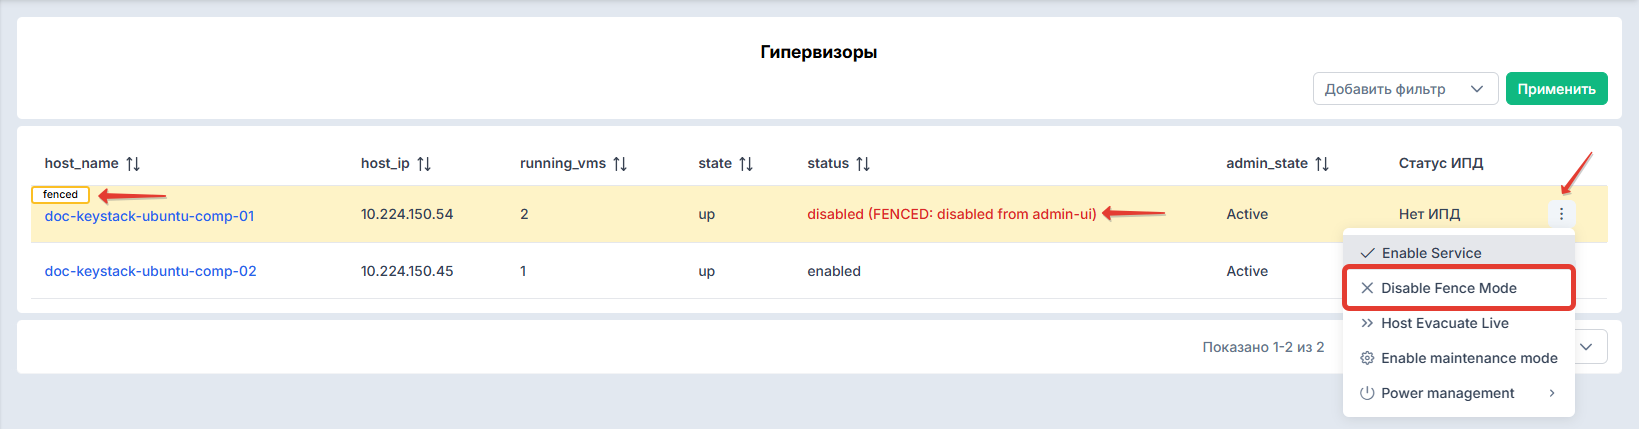This screenshot has width=1639, height=429.
Task: Sort by status column arrows
Action: [x=863, y=163]
